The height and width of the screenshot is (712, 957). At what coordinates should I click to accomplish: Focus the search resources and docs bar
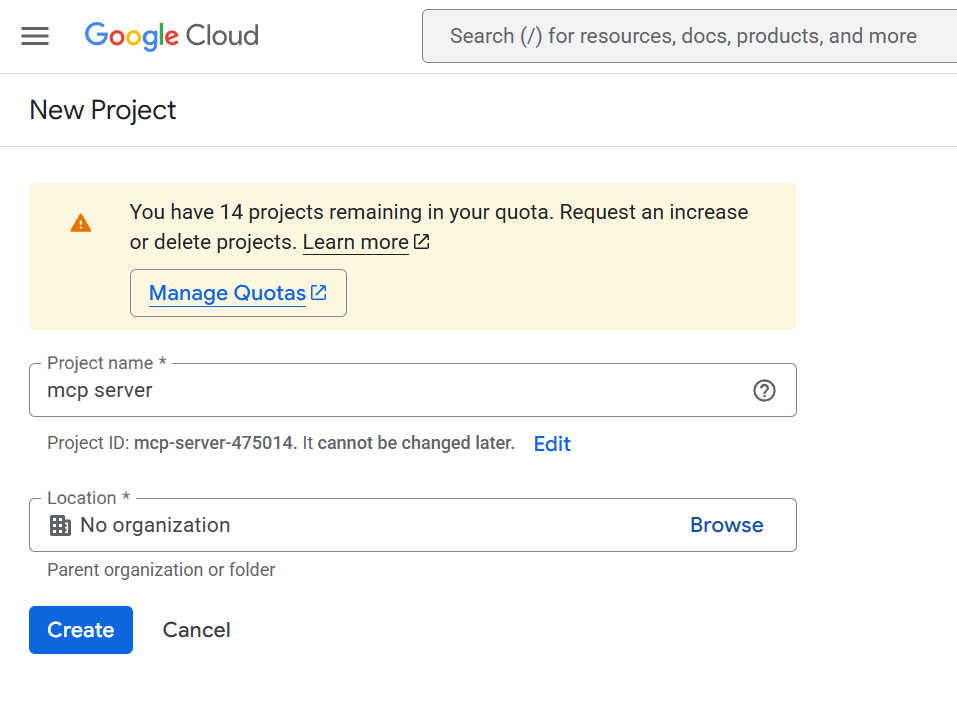(x=690, y=36)
